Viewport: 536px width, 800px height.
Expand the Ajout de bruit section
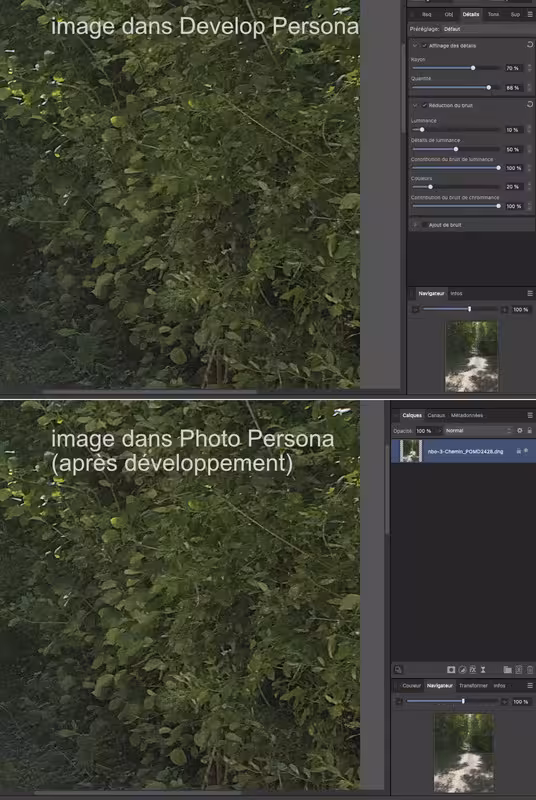pos(415,225)
